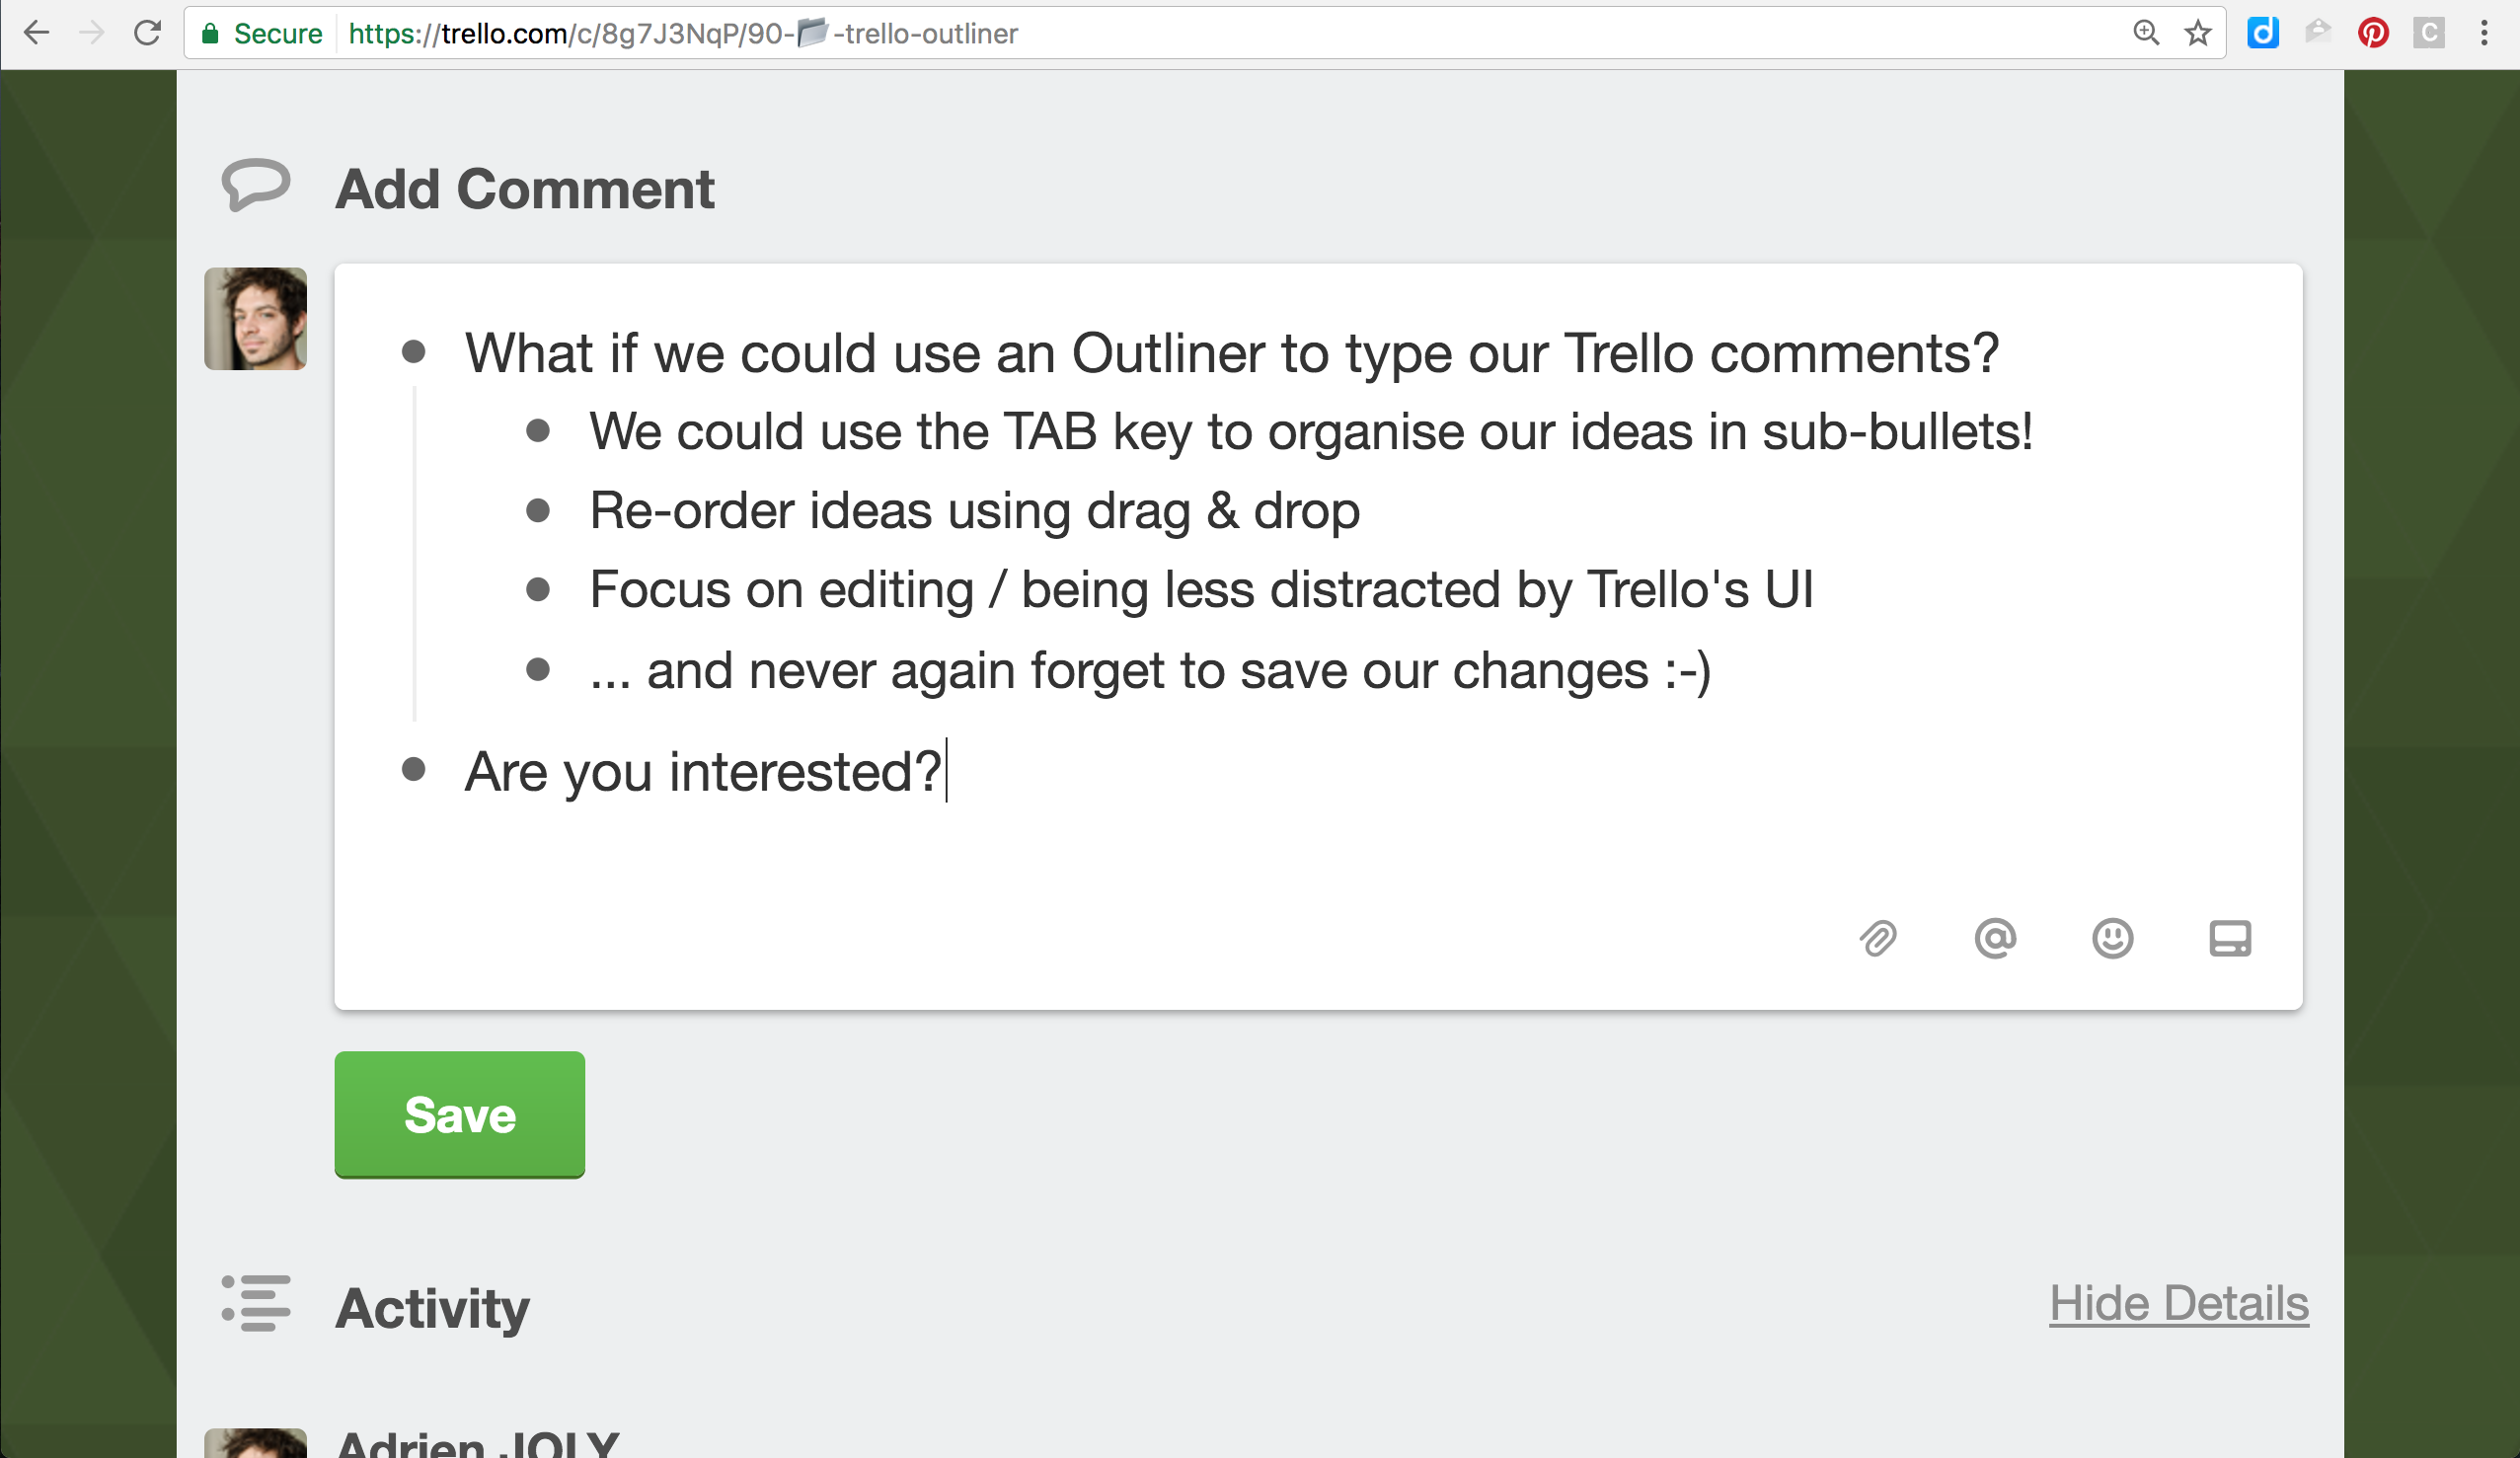Image resolution: width=2520 pixels, height=1458 pixels.
Task: Click the add card icon in comment box
Action: [x=2229, y=939]
